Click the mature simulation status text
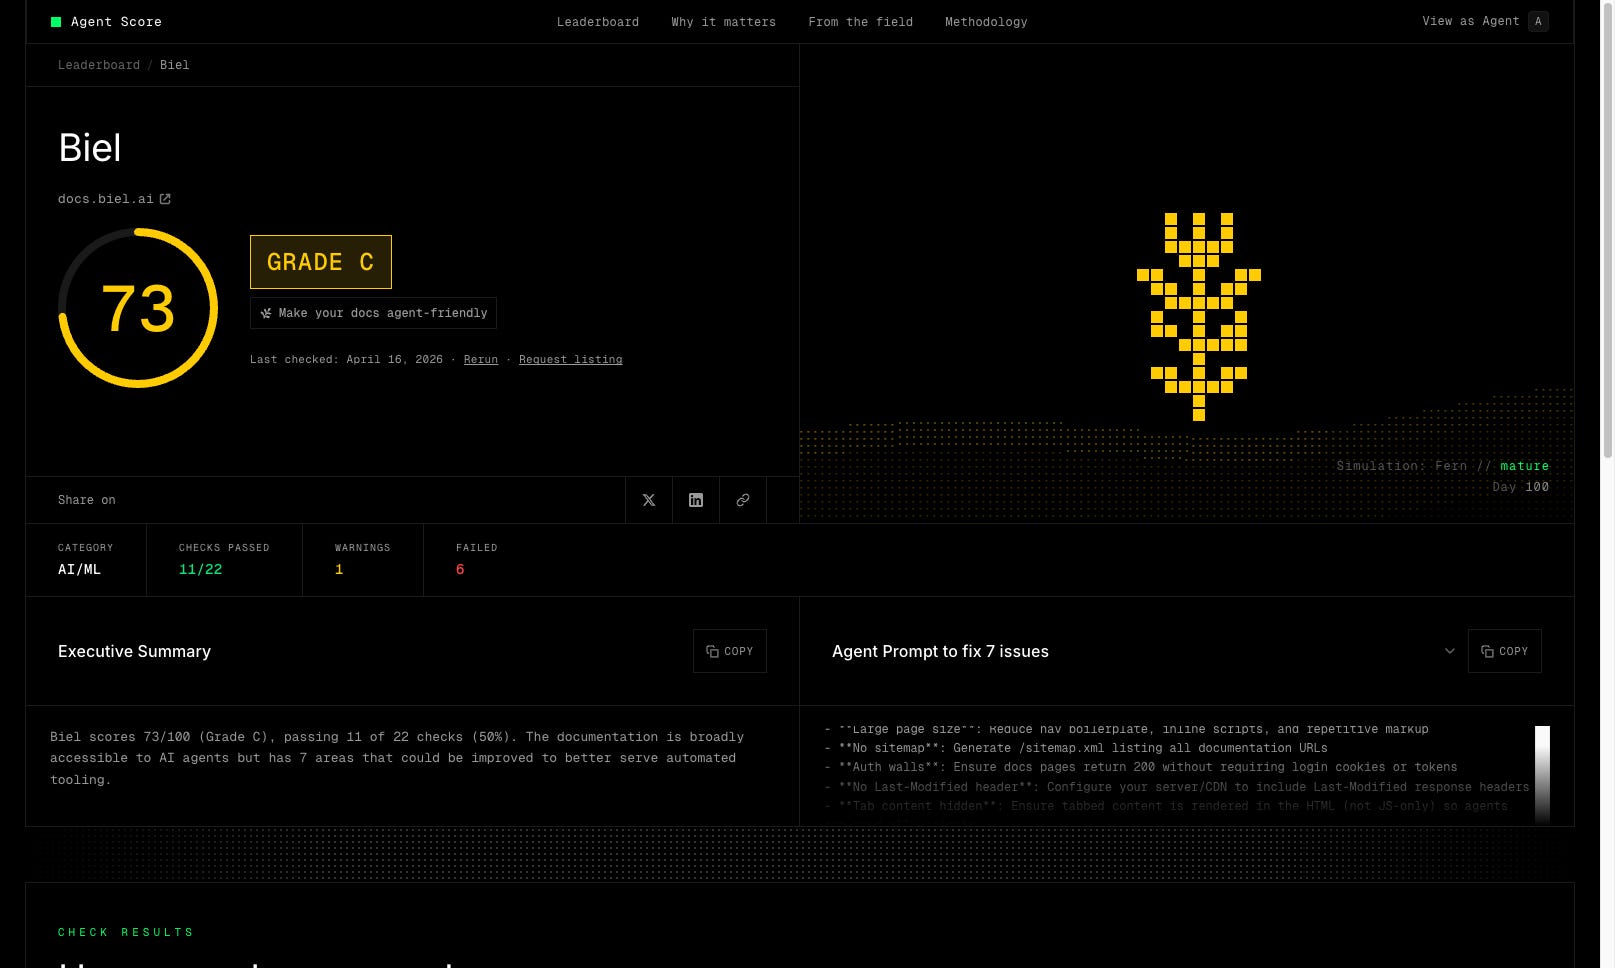The height and width of the screenshot is (968, 1615). (1524, 466)
